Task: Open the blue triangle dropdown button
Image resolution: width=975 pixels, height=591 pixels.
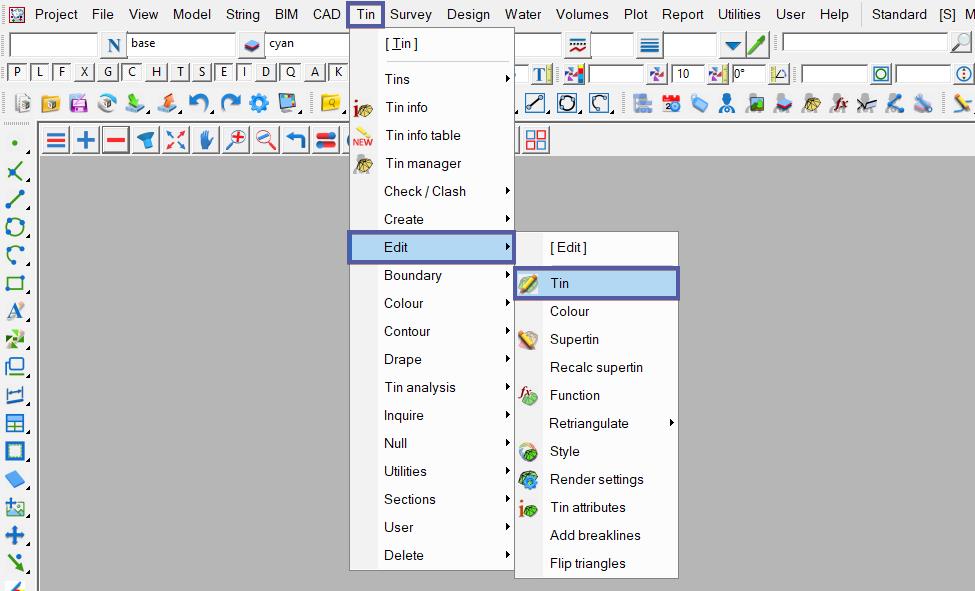Action: point(732,45)
